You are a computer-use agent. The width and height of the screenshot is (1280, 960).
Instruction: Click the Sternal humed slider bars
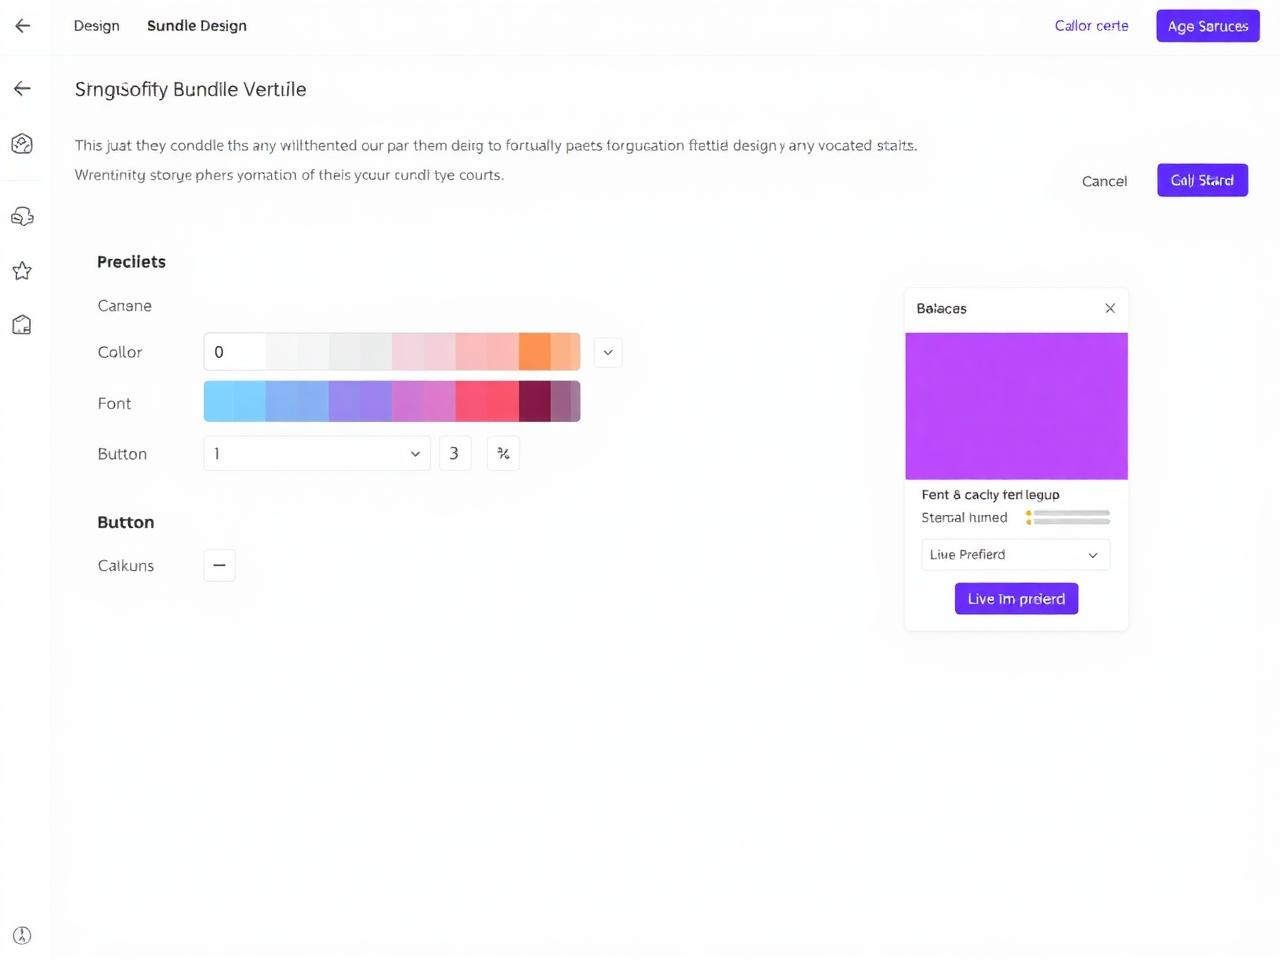coord(1068,517)
